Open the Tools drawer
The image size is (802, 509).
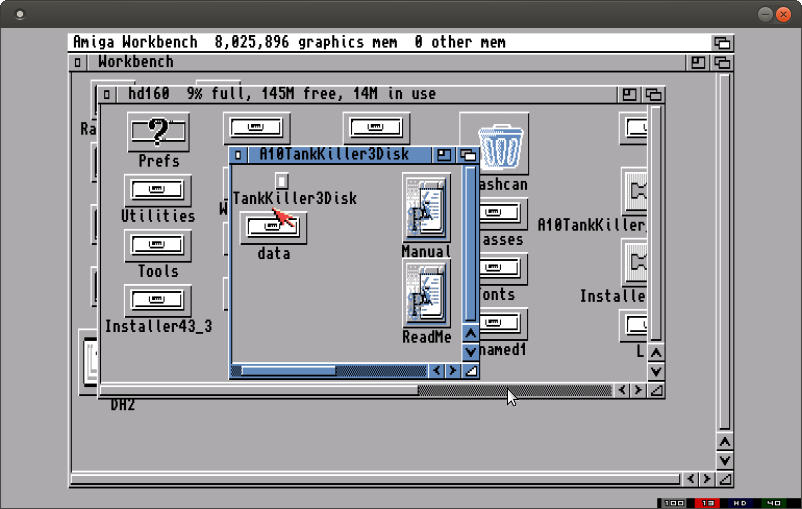coord(157,244)
